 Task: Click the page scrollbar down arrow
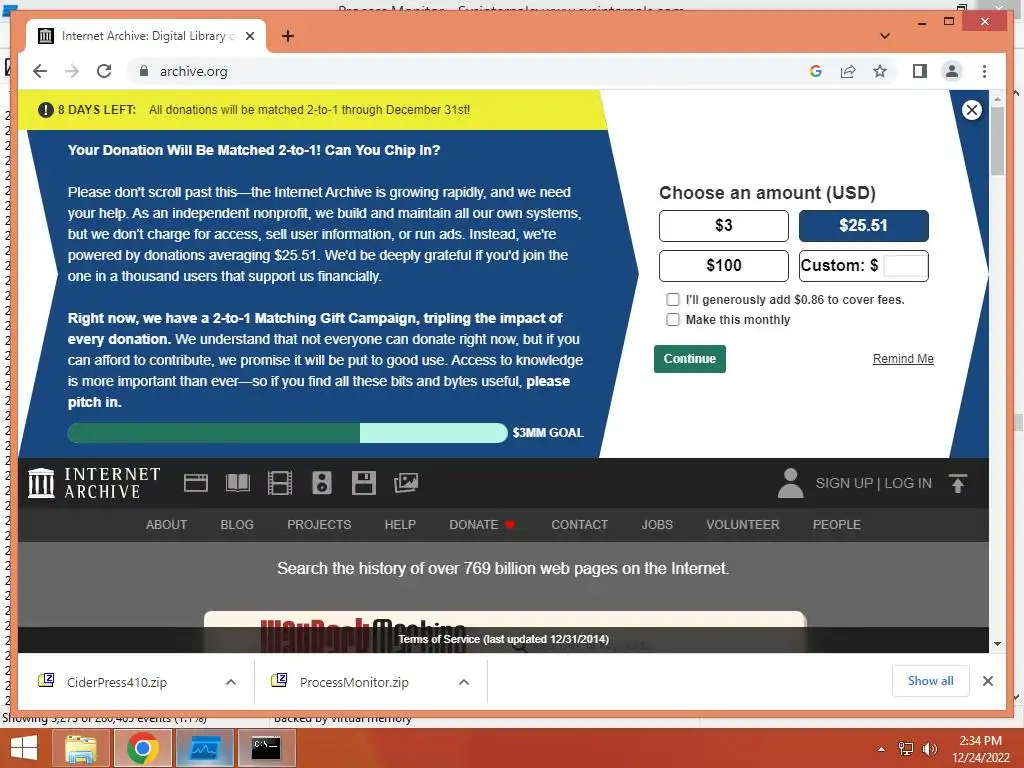coord(997,644)
